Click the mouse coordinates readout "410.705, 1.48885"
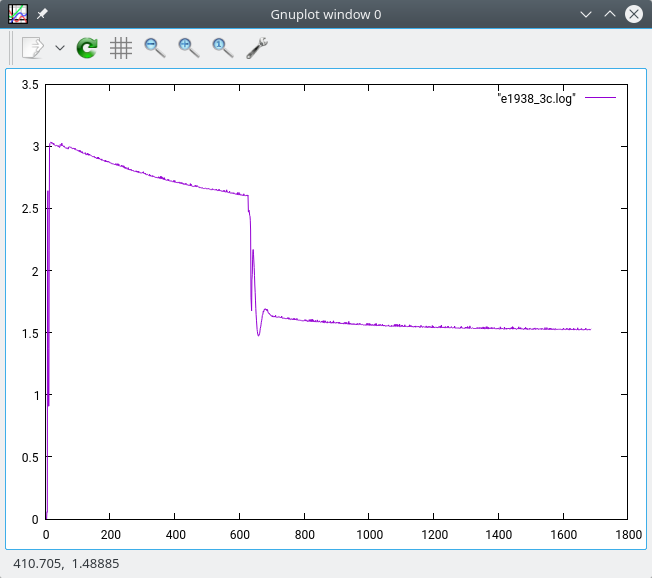Viewport: 652px width, 578px height. (x=66, y=563)
